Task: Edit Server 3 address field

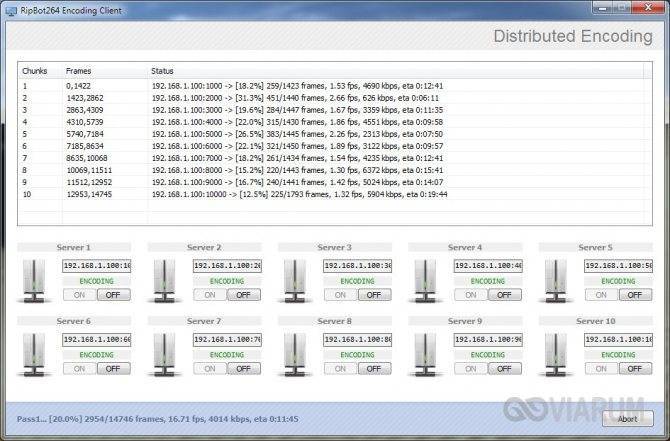Action: coord(357,266)
